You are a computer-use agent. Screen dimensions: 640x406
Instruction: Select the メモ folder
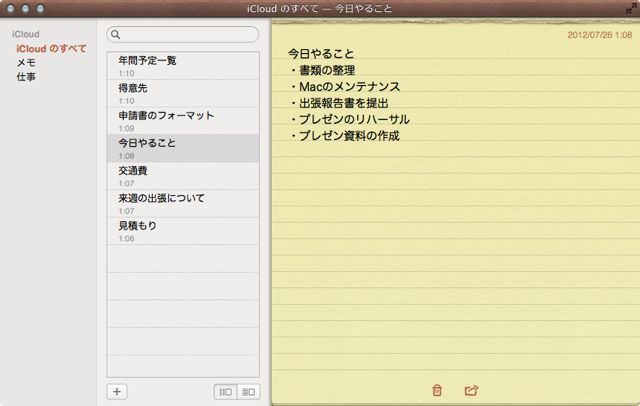[26, 62]
